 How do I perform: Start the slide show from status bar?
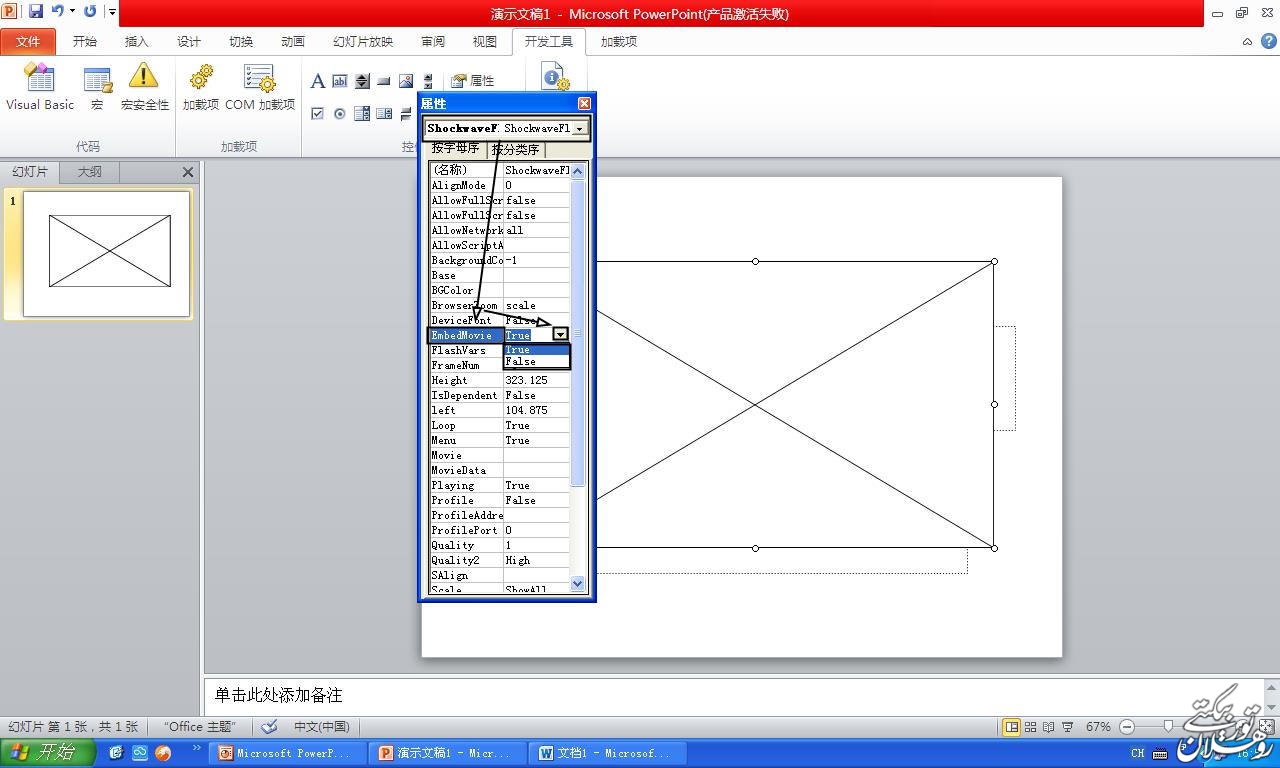click(x=1067, y=727)
